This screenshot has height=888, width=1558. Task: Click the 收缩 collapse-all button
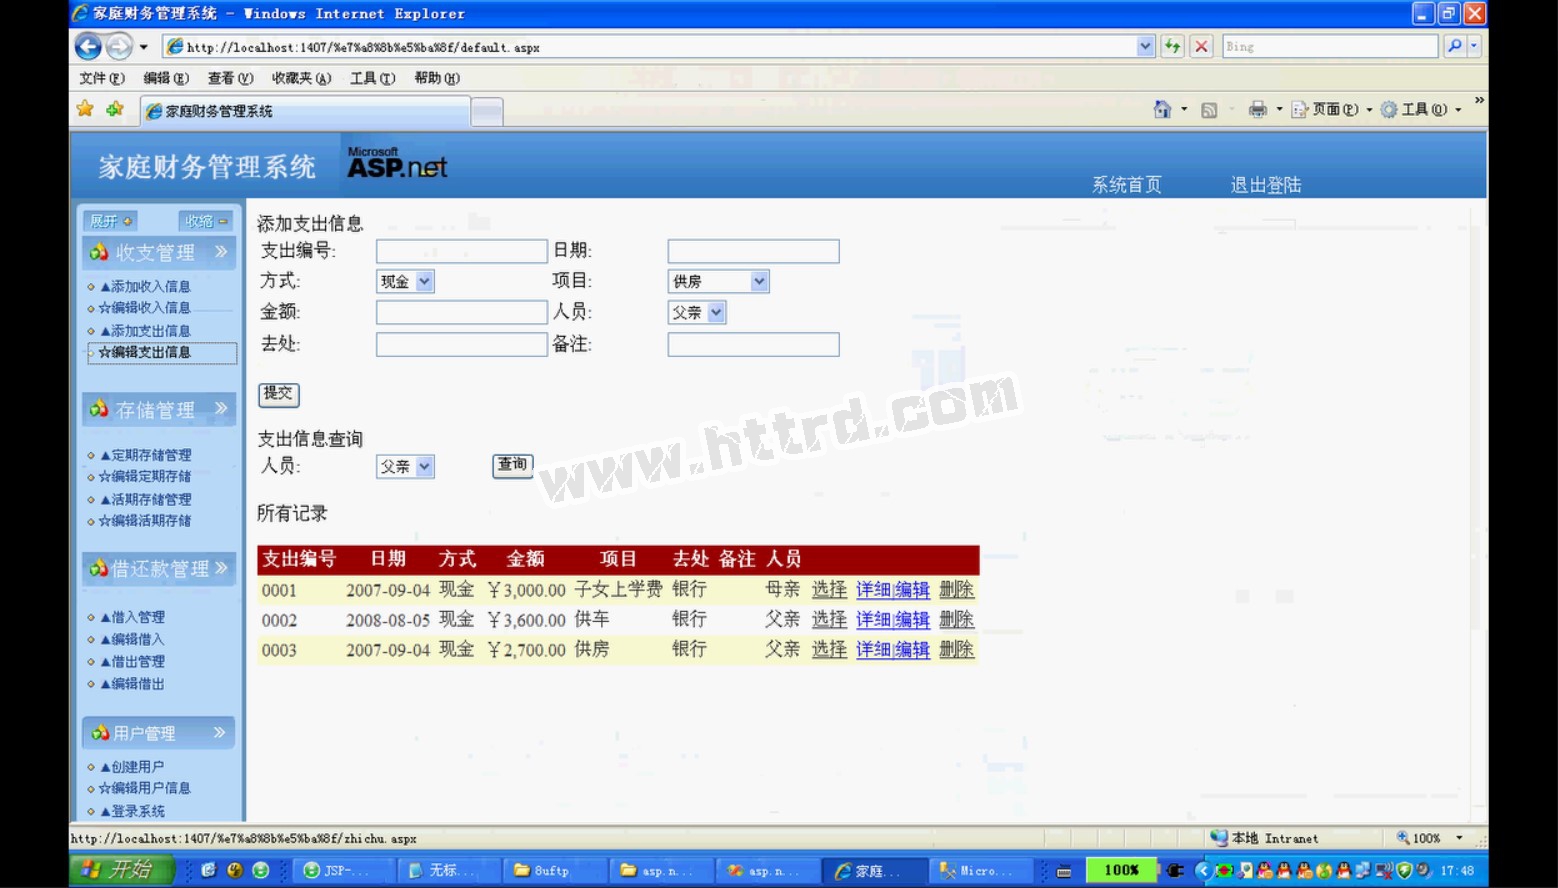[x=205, y=221]
